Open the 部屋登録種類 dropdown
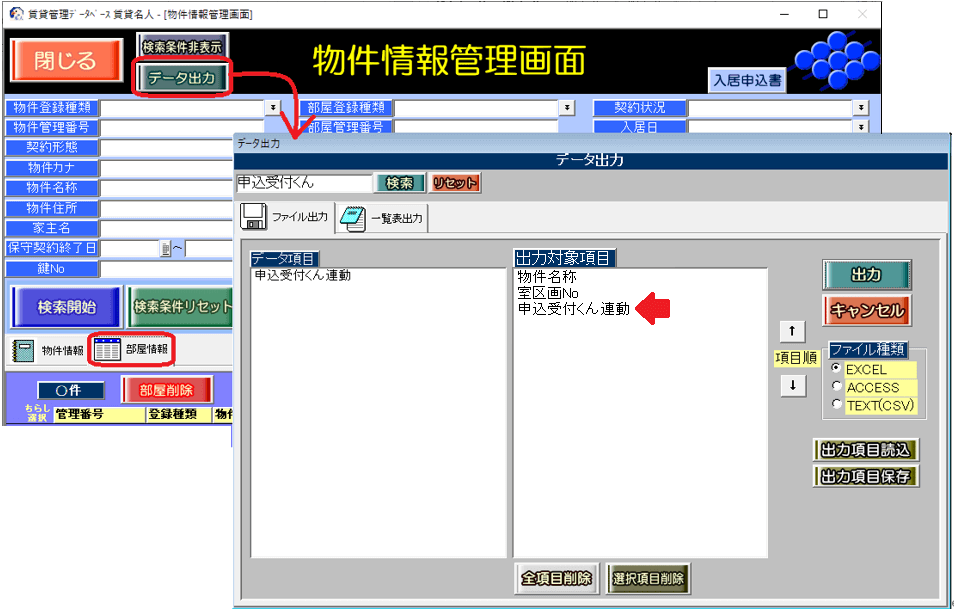954x609 pixels. coord(567,107)
